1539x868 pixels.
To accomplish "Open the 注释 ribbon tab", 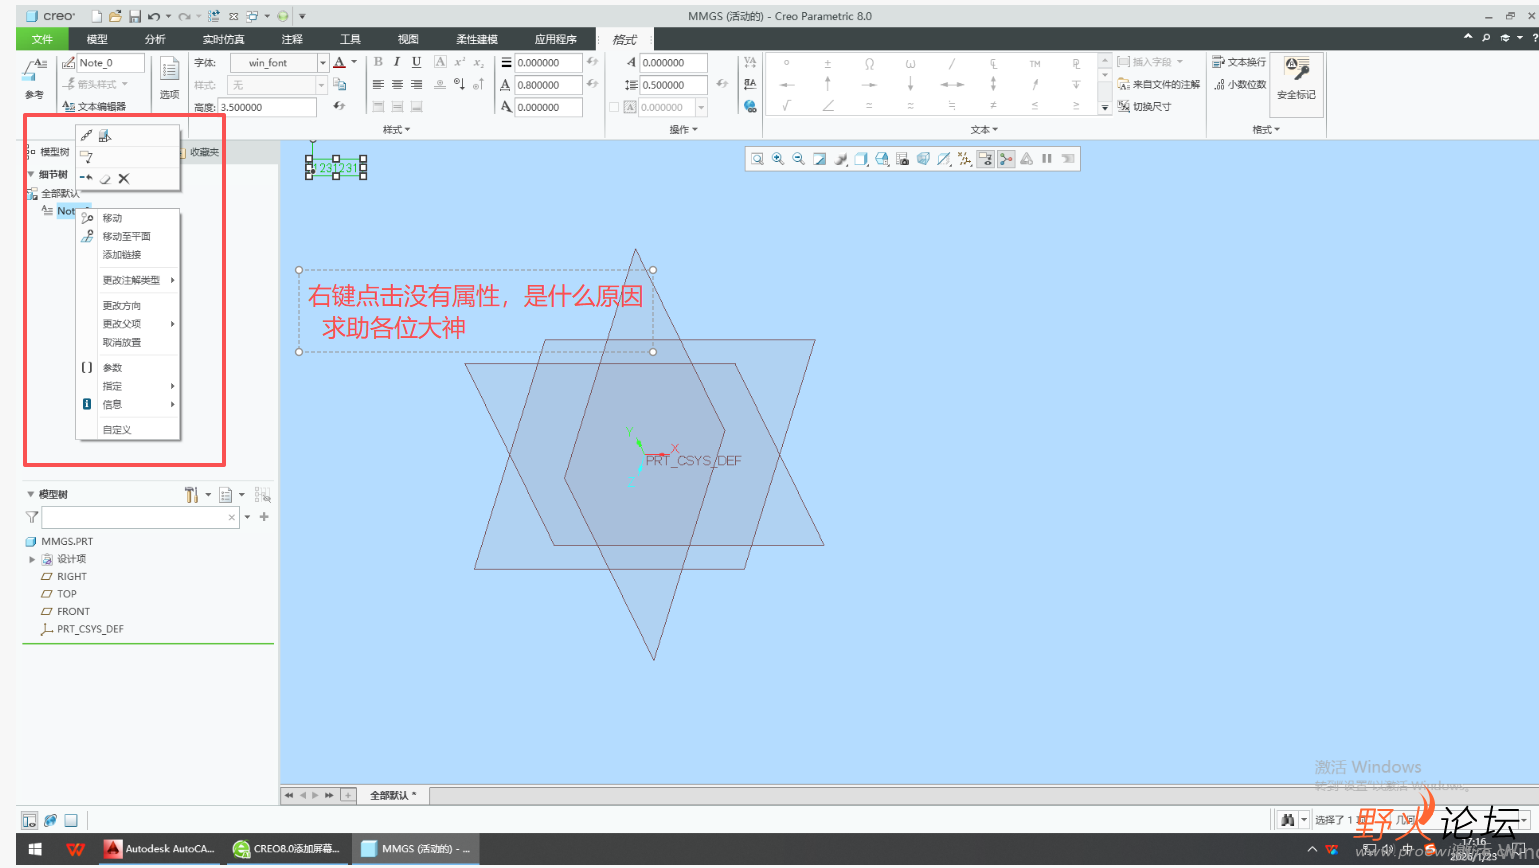I will pyautogui.click(x=292, y=39).
